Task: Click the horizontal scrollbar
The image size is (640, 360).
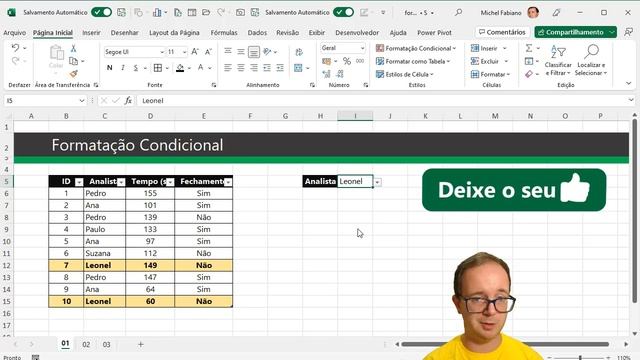Action: (x=505, y=344)
